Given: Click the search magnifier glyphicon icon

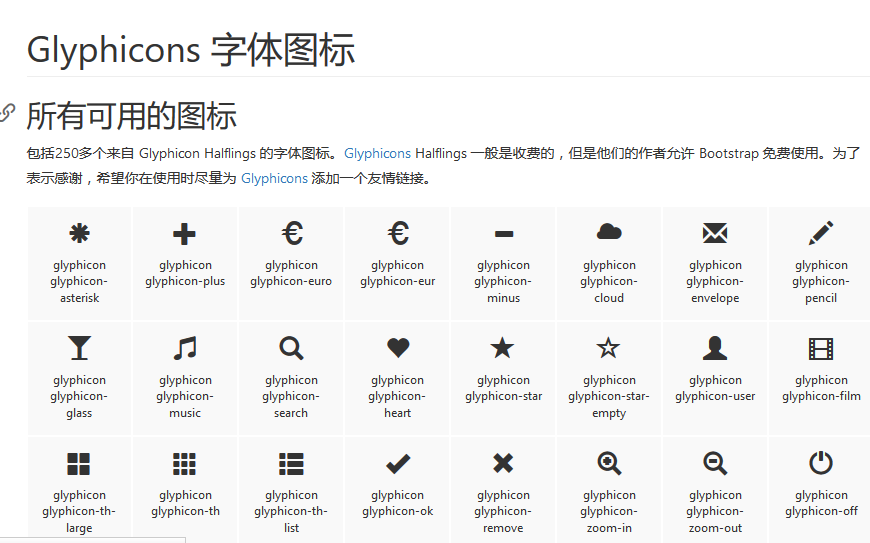Looking at the screenshot, I should click(291, 348).
